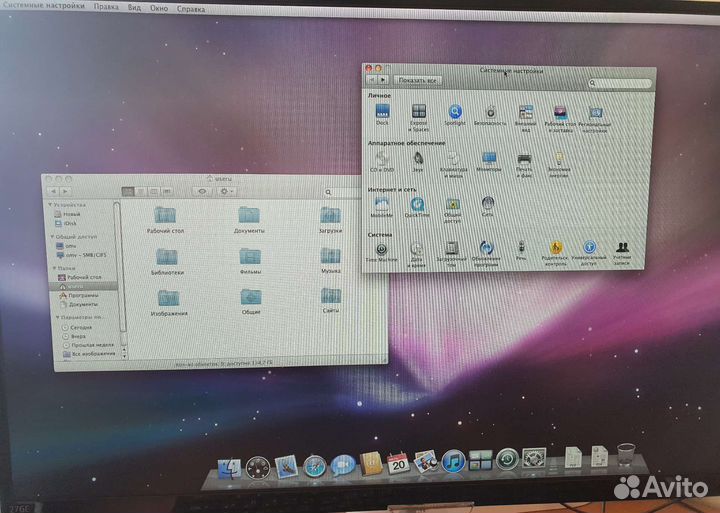
Task: Collapse the Папки sidebar section
Action: pyautogui.click(x=54, y=268)
